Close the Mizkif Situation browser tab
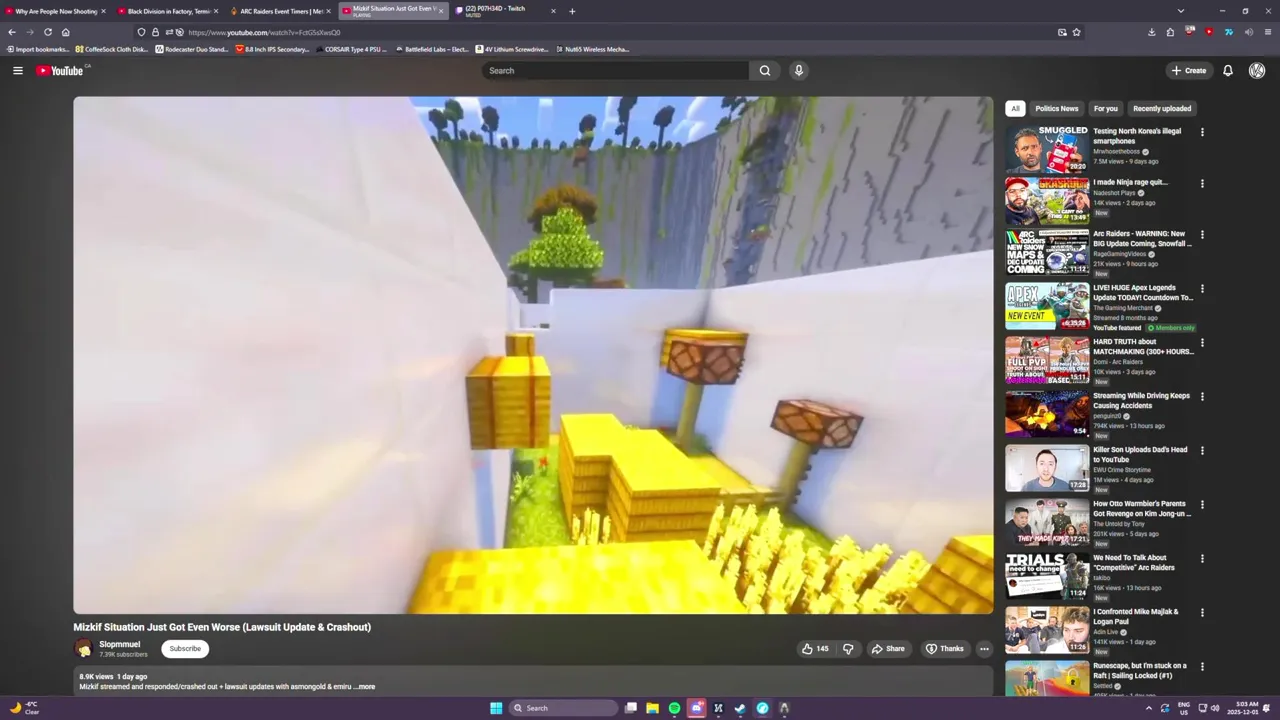The height and width of the screenshot is (720, 1280). click(x=440, y=11)
